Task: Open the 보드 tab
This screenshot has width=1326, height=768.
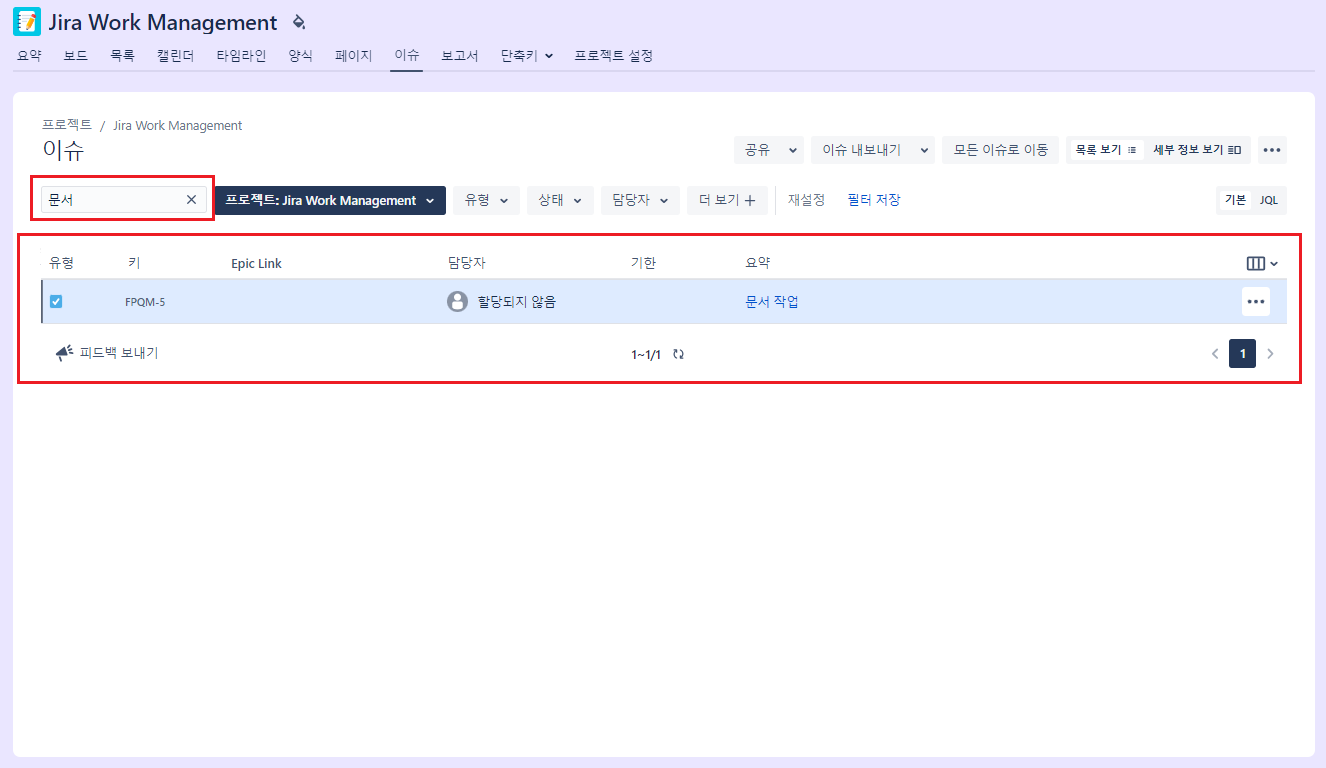Action: tap(75, 56)
